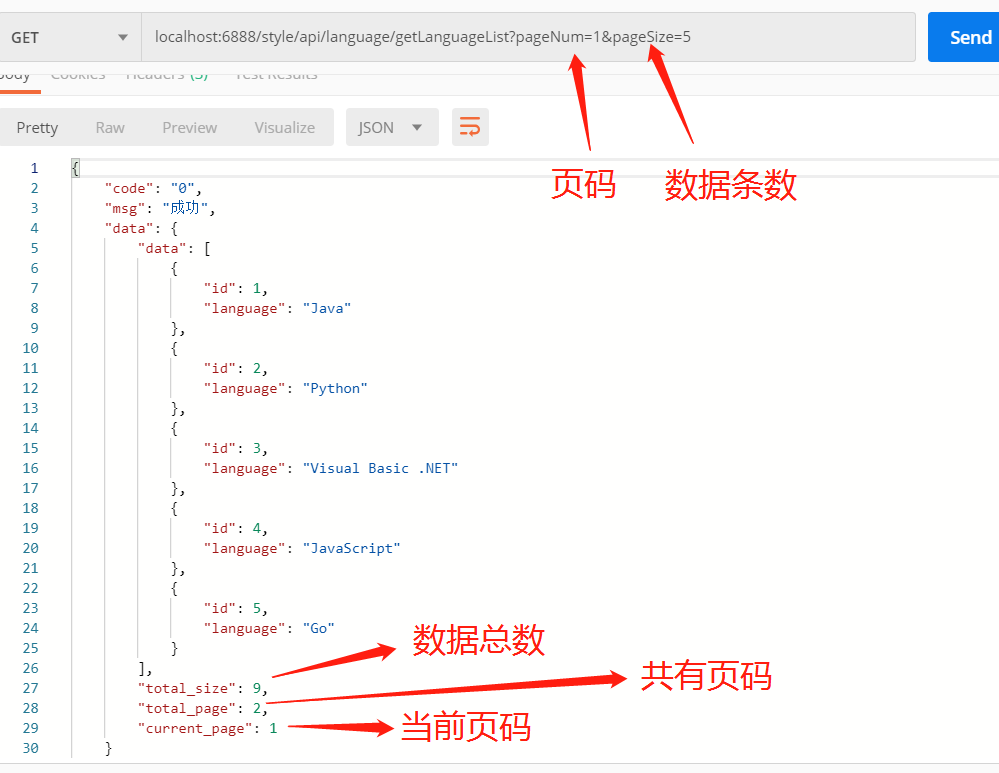This screenshot has height=773, width=999.
Task: Switch to the Raw view tab
Action: [110, 127]
